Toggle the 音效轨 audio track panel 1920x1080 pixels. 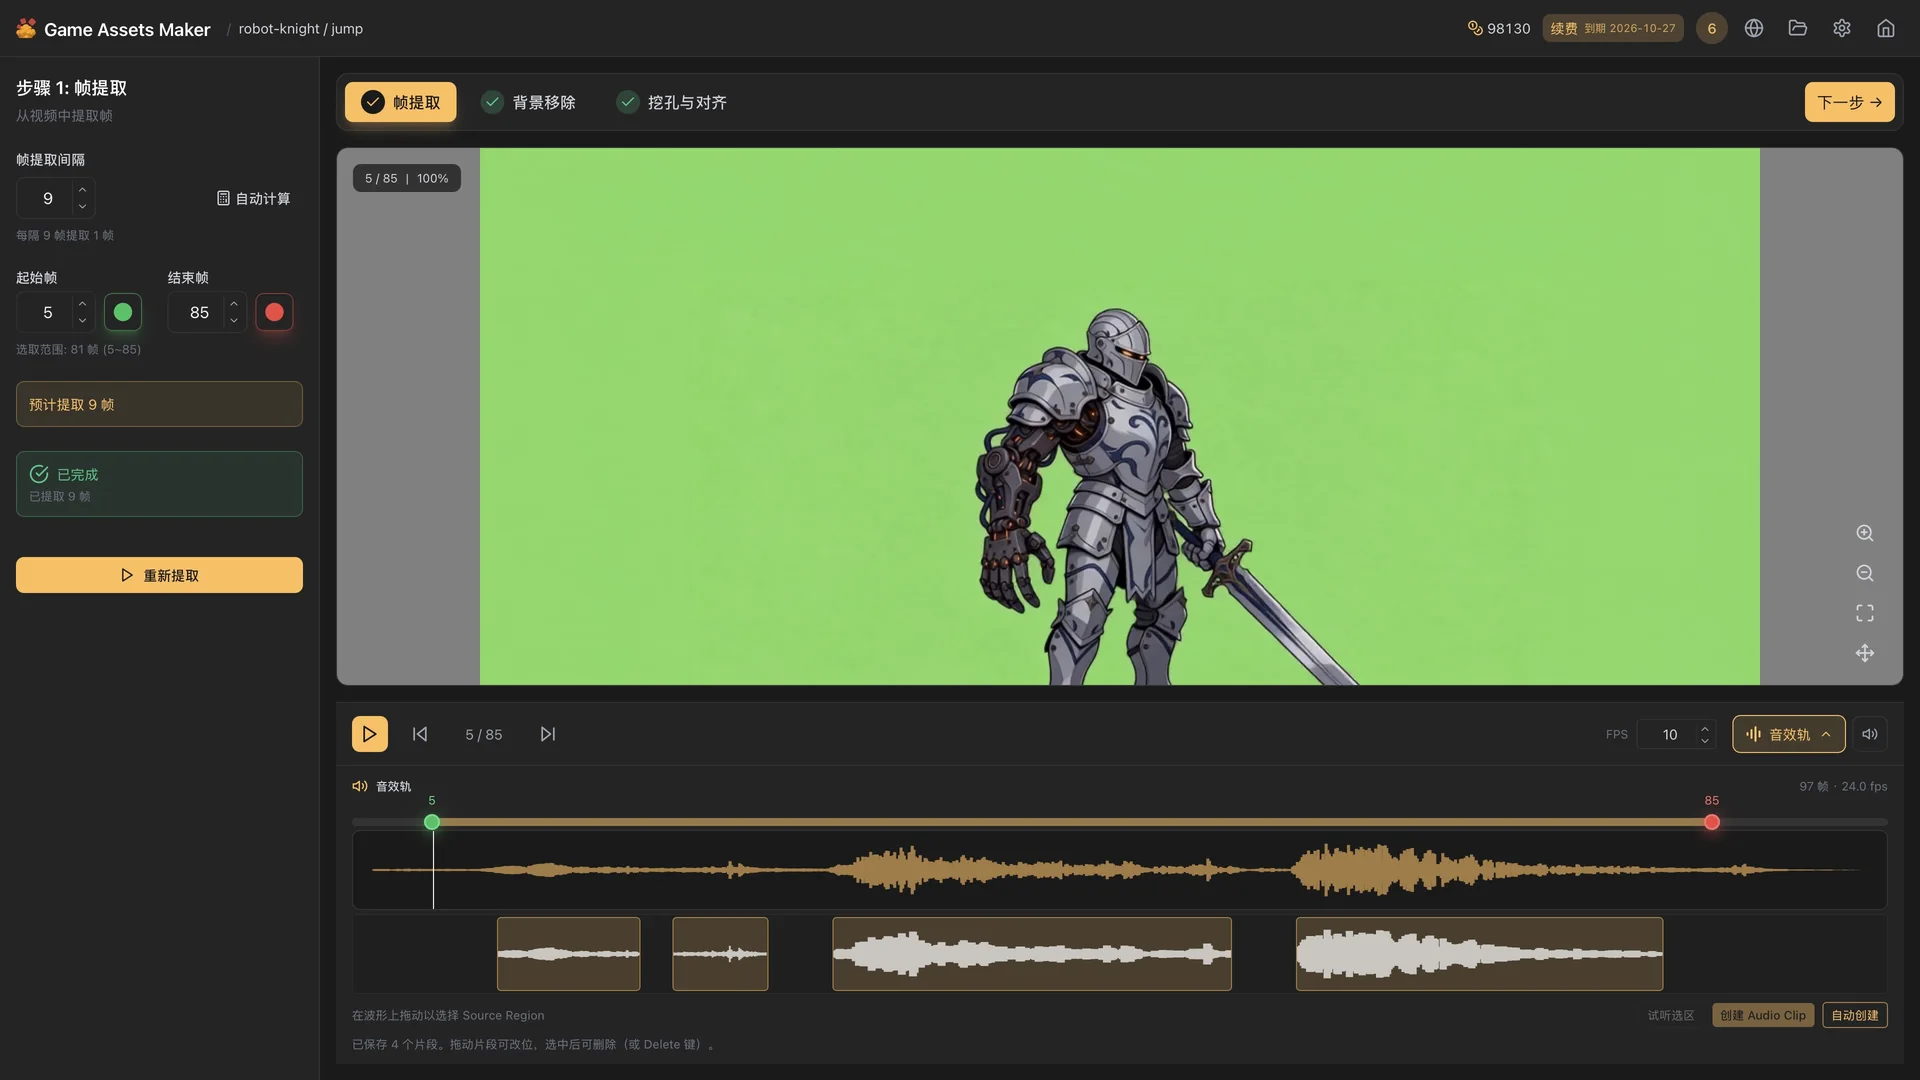pyautogui.click(x=1789, y=734)
